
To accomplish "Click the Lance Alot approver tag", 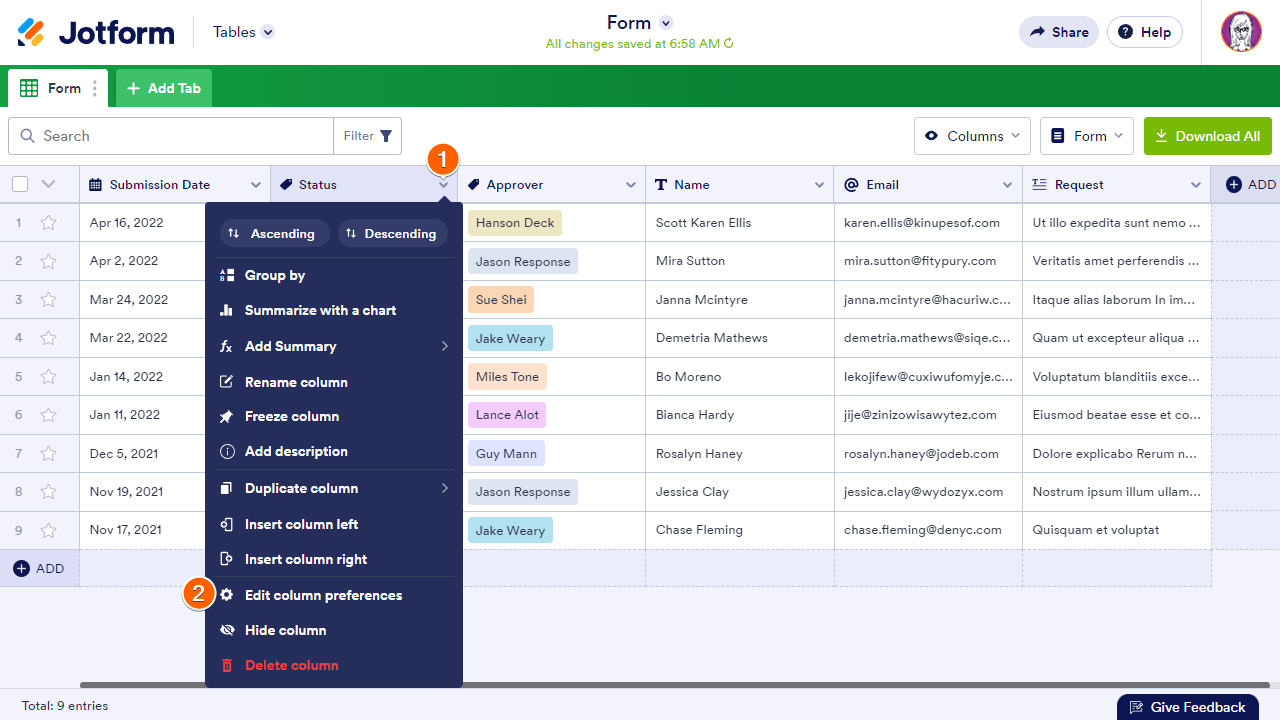I will coord(507,415).
